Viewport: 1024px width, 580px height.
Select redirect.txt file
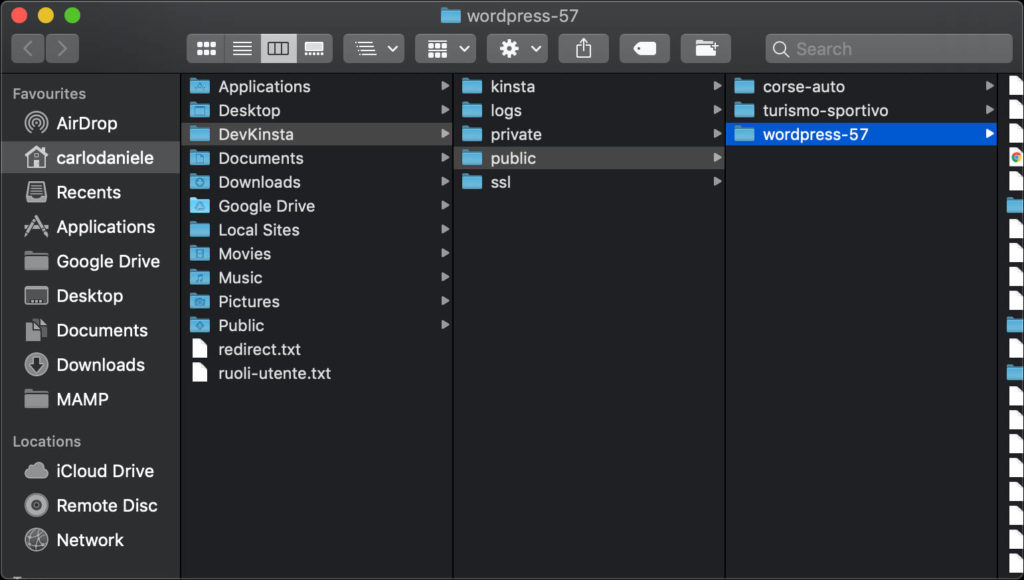click(x=317, y=349)
